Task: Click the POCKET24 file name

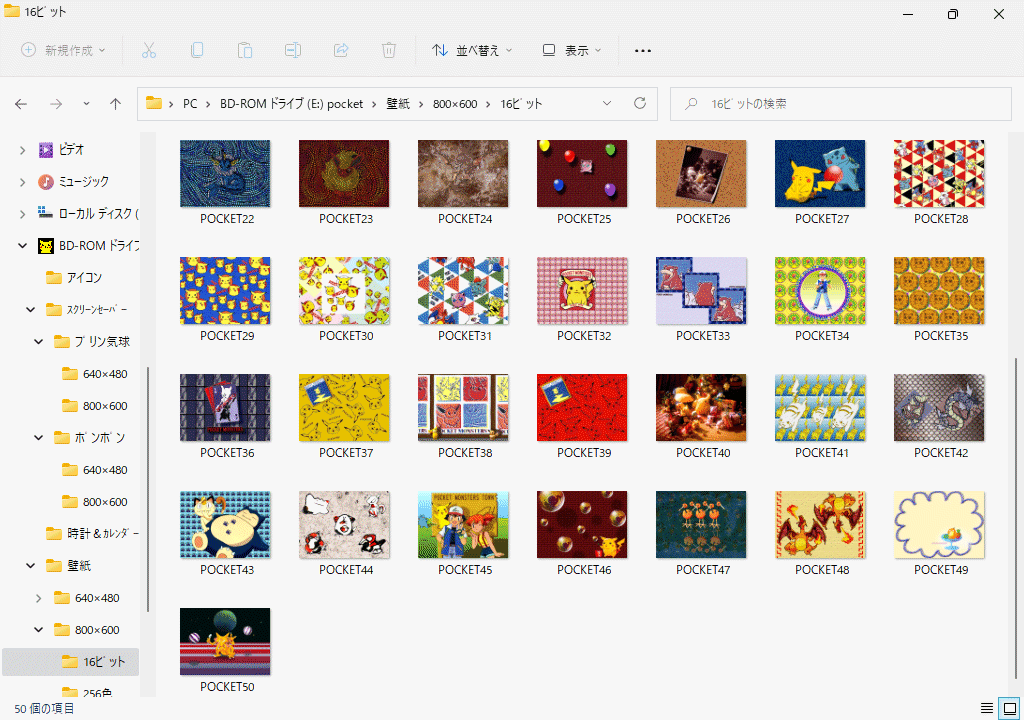Action: 465,219
